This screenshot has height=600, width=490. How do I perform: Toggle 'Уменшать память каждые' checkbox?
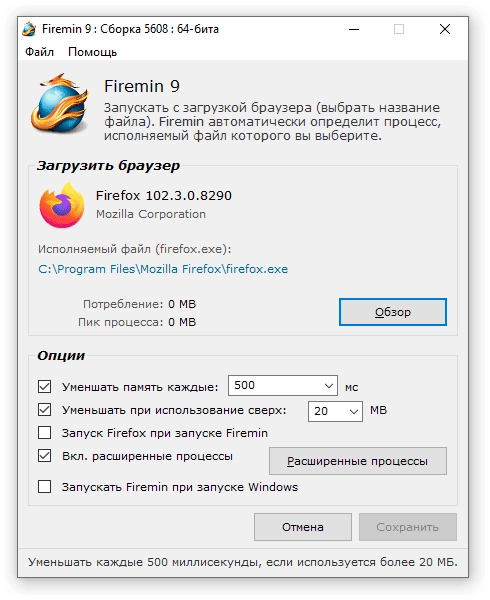[x=44, y=386]
